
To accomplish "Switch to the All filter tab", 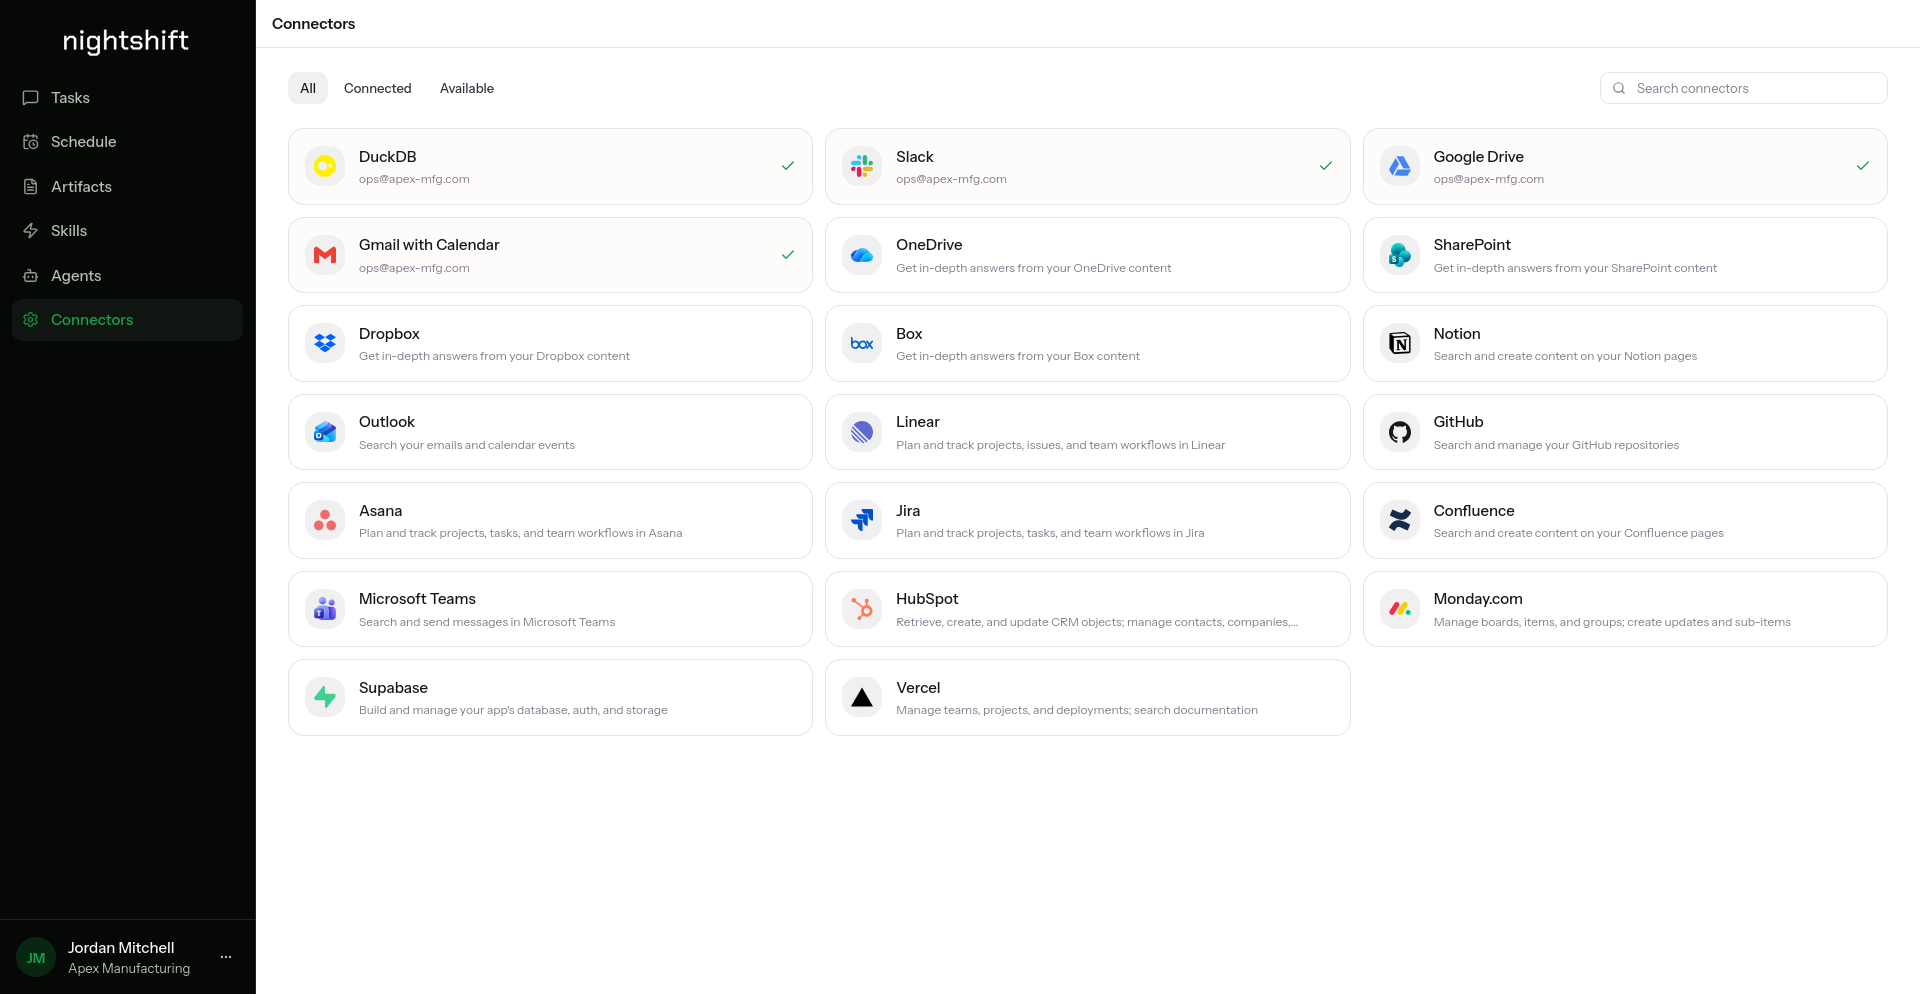I will pos(308,88).
